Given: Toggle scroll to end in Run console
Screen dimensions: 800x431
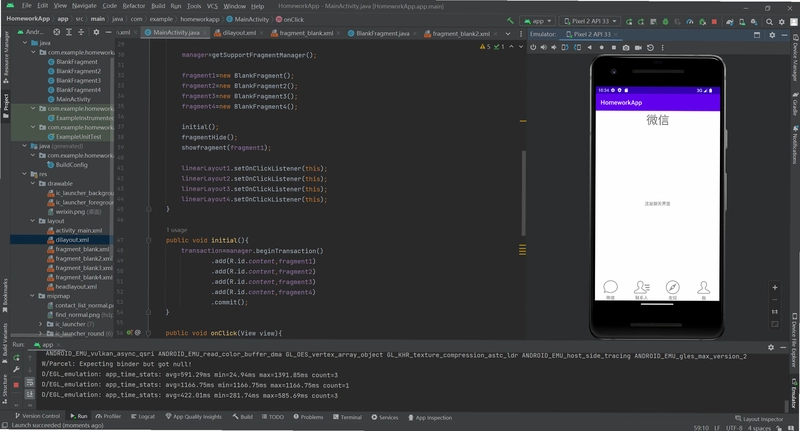Looking at the screenshot, I should point(30,394).
